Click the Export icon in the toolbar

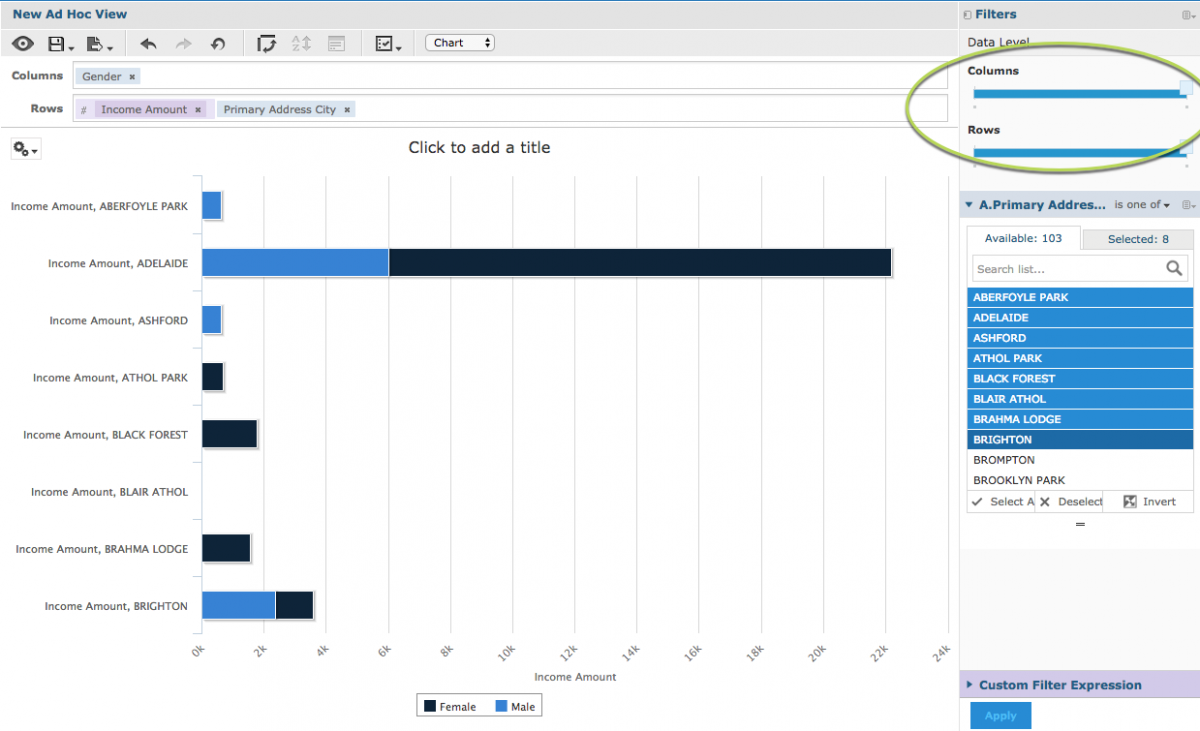96,43
